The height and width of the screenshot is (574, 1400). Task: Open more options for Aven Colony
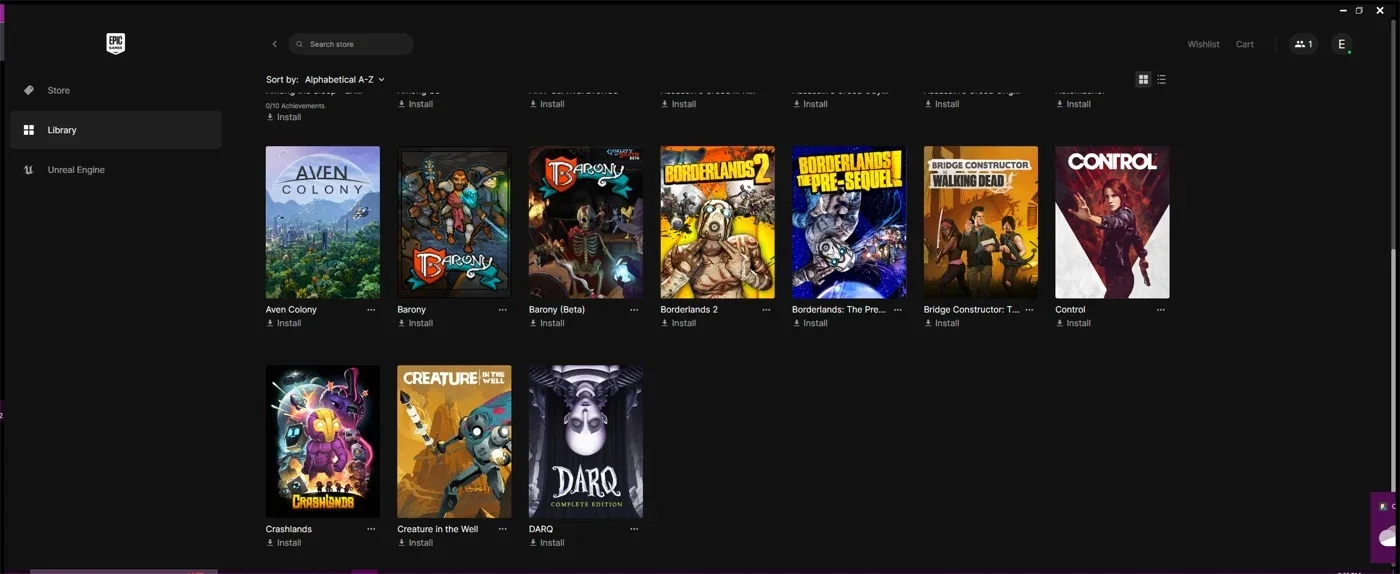coord(371,310)
